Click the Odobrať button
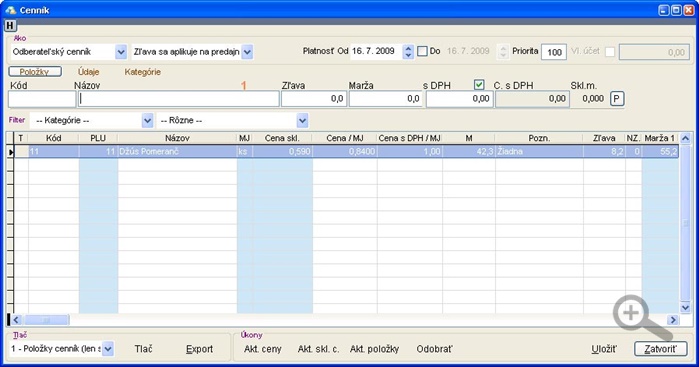 point(434,349)
